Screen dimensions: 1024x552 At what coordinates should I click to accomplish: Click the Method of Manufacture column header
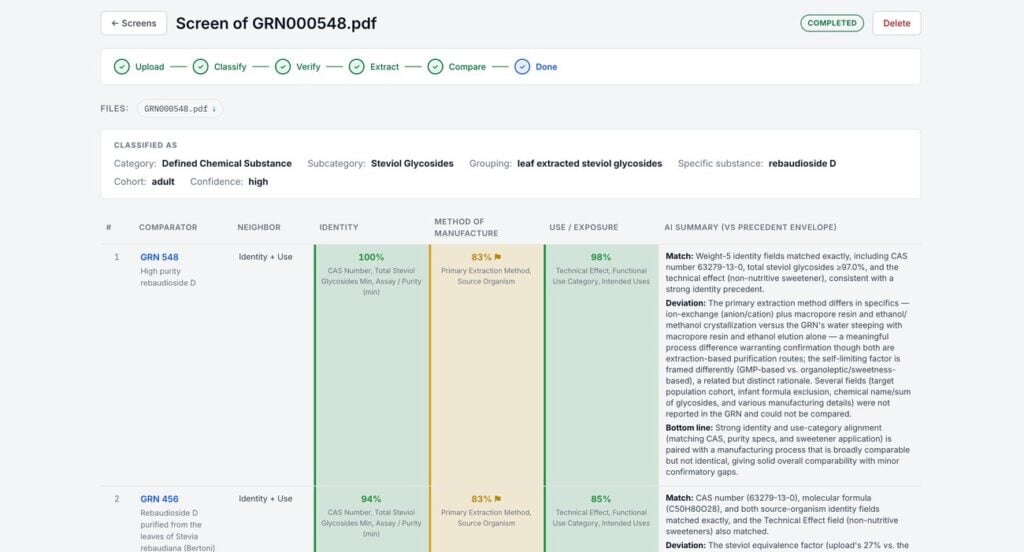466,227
